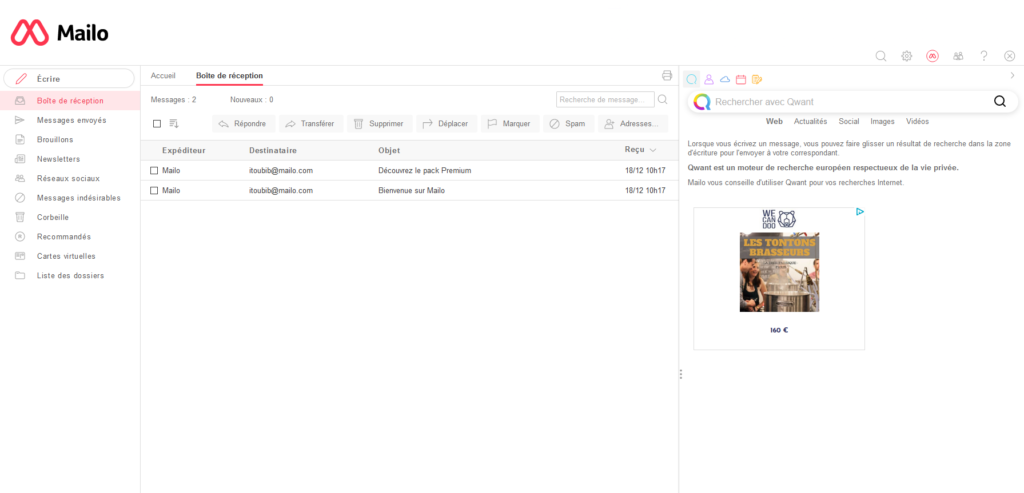Click the ad choices icon on advertisement
Image resolution: width=1024 pixels, height=493 pixels.
860,212
